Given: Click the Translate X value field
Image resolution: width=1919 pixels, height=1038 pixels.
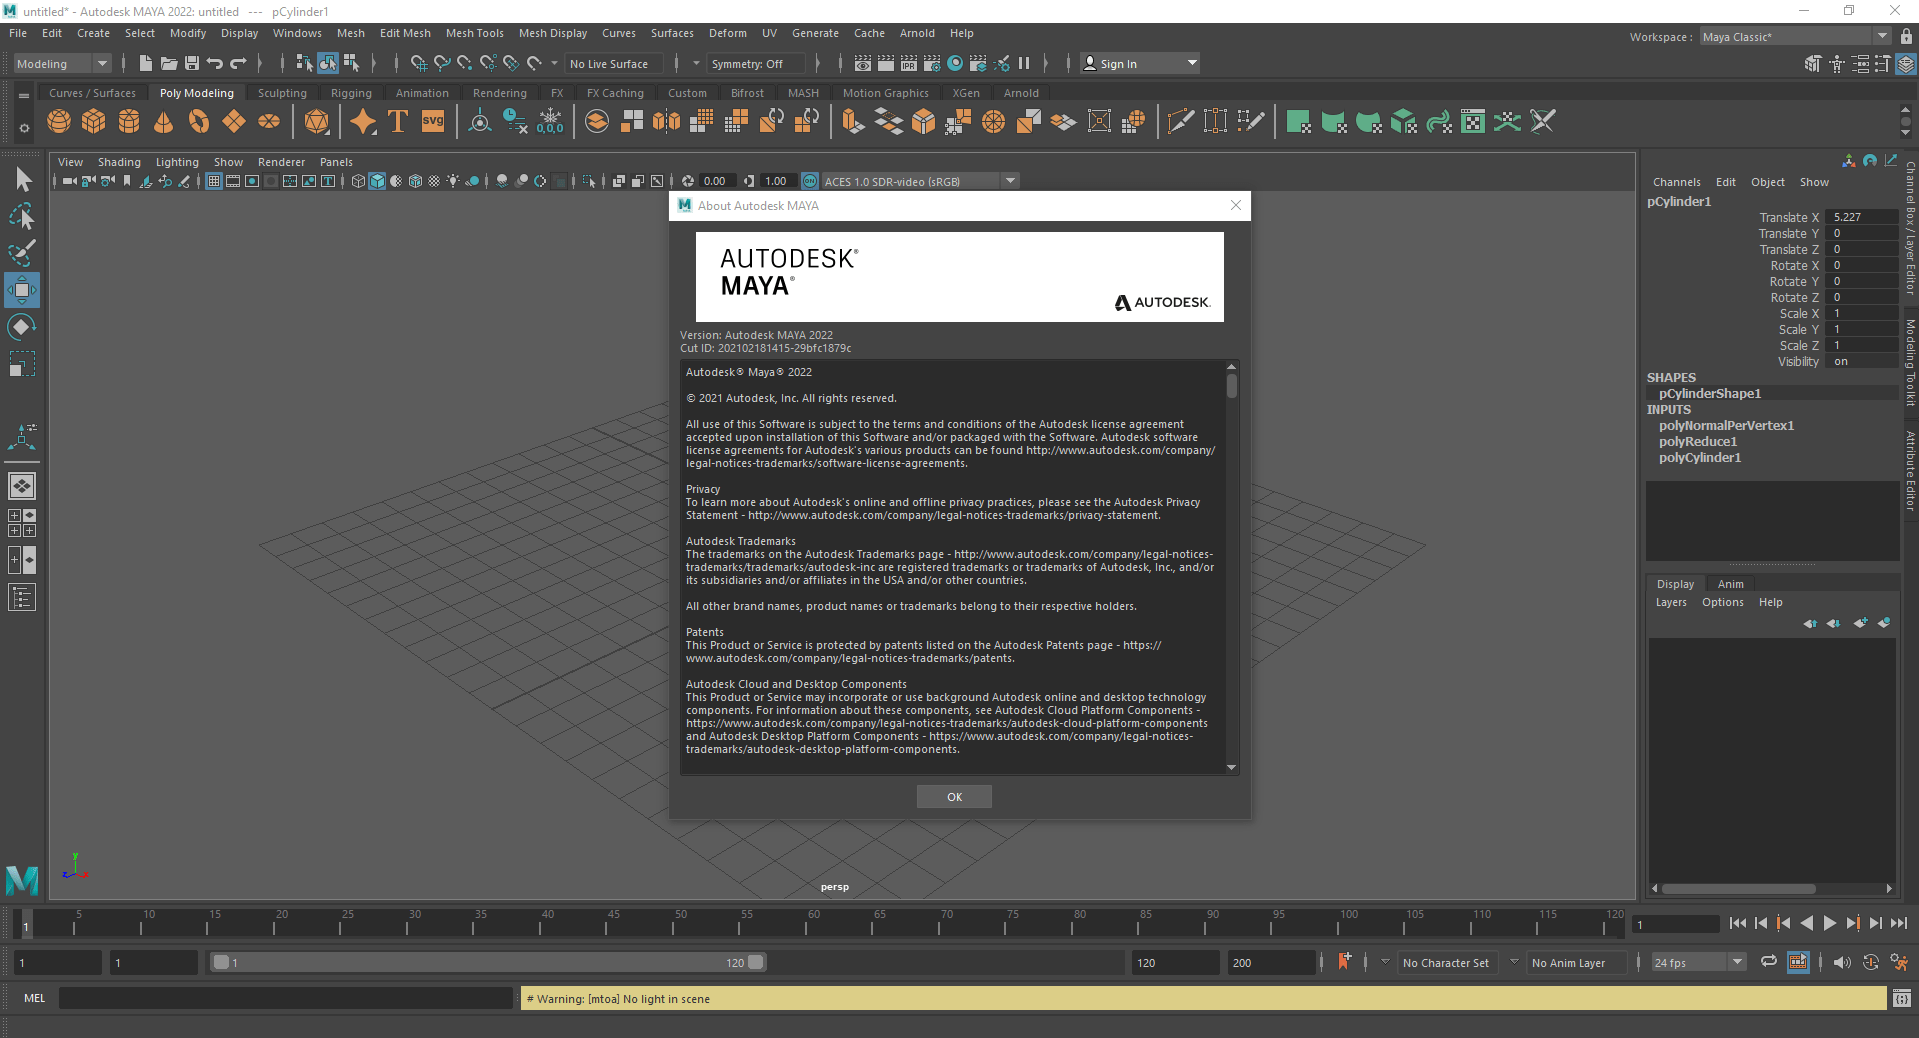Looking at the screenshot, I should pos(1861,217).
